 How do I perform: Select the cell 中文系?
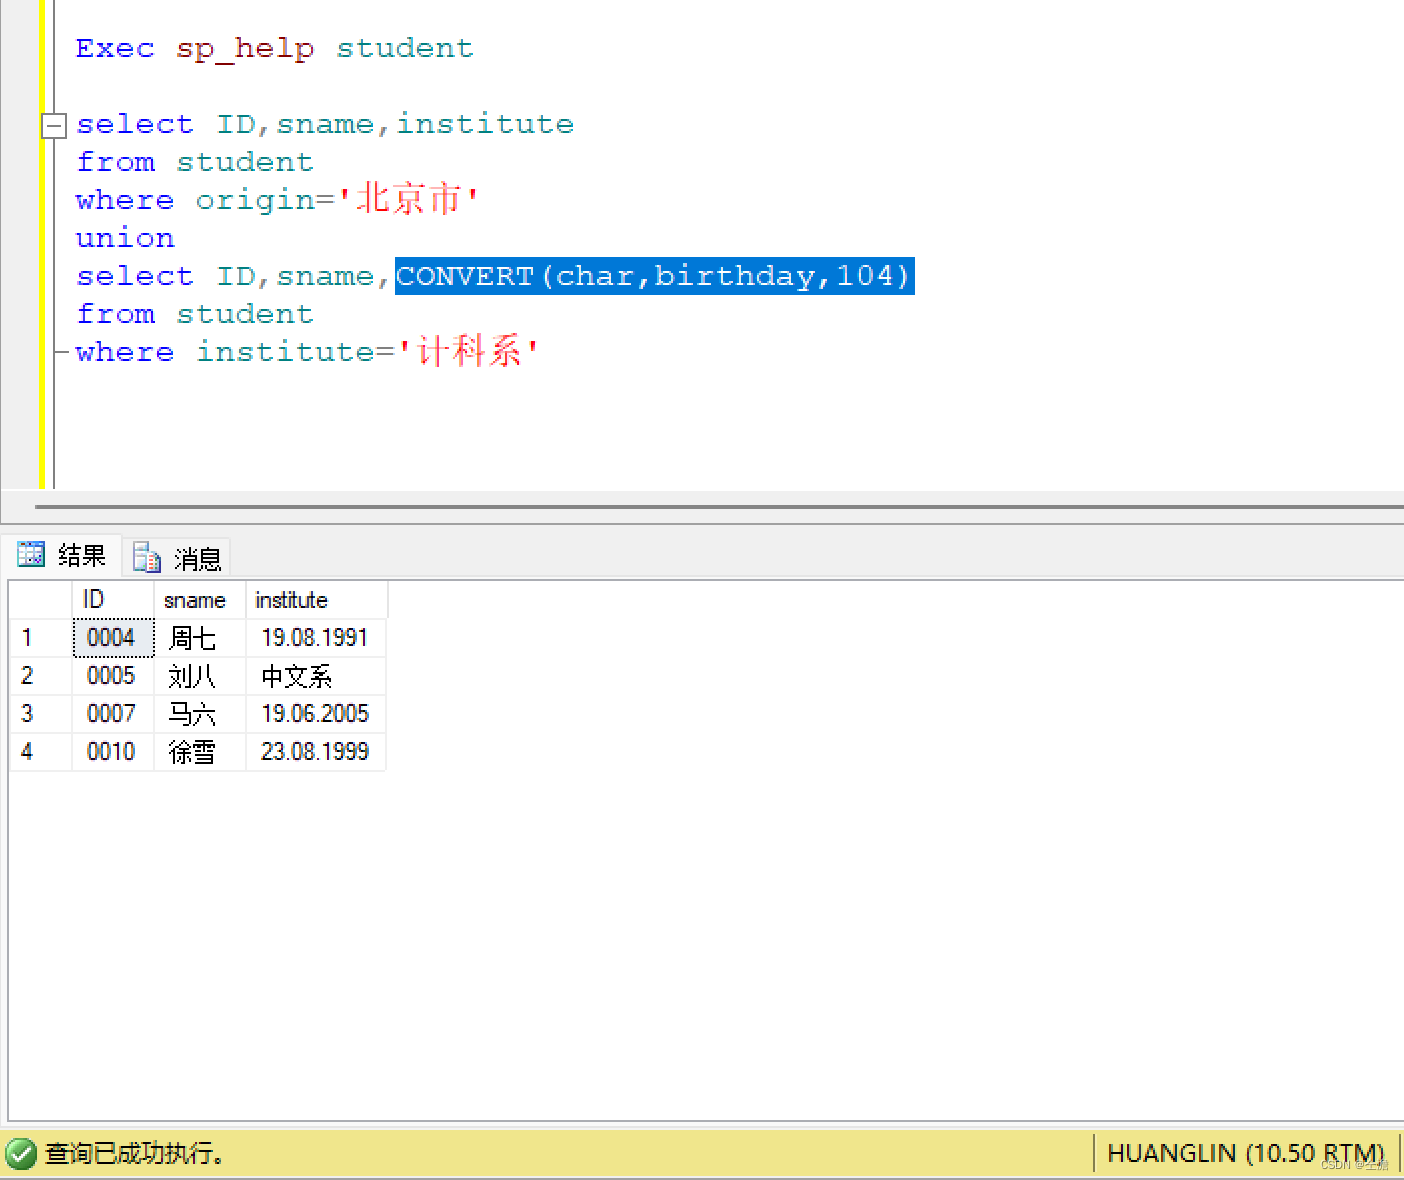coord(316,676)
